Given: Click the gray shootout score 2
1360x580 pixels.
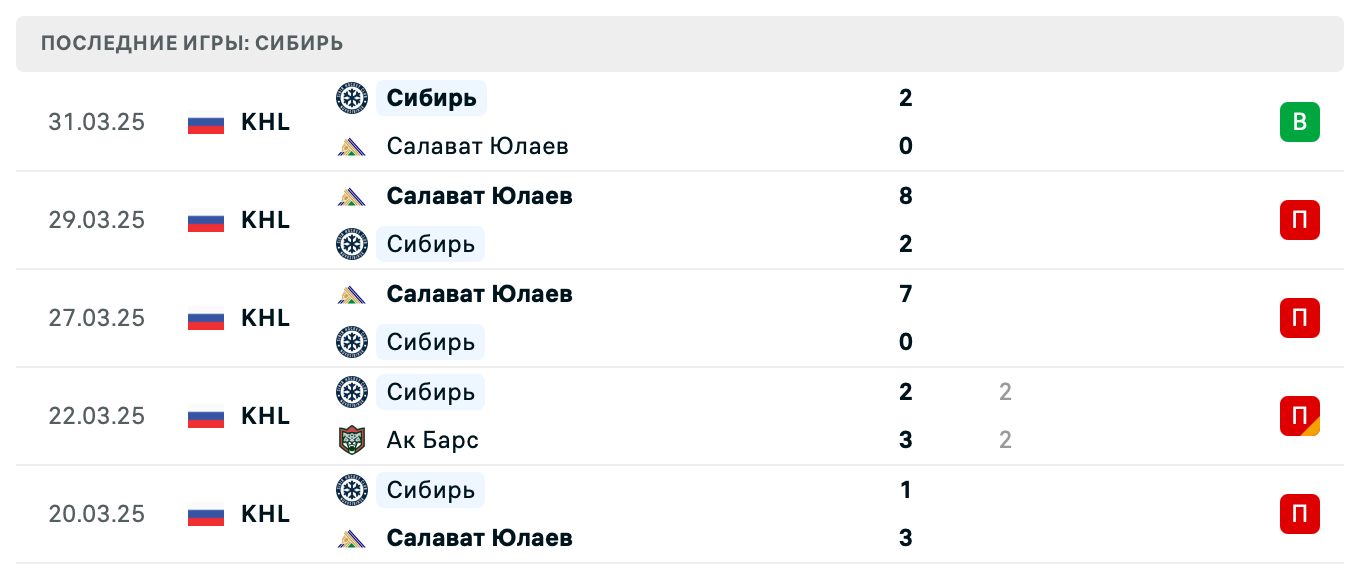Looking at the screenshot, I should tap(1005, 392).
